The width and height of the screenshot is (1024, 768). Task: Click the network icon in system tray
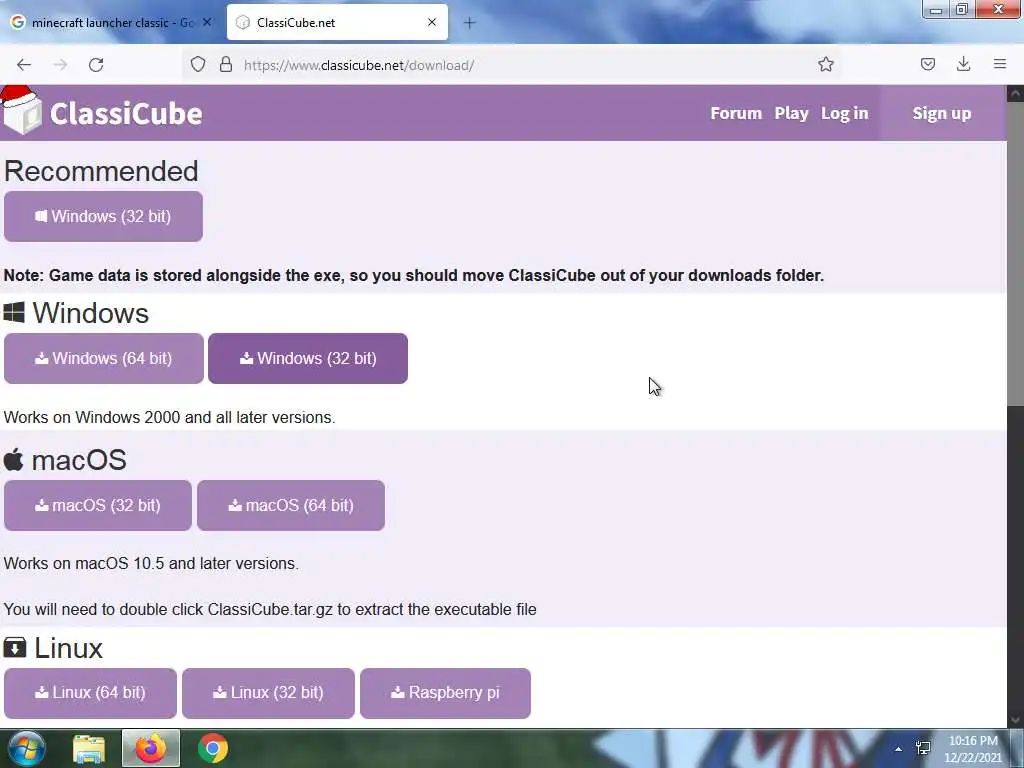point(923,748)
